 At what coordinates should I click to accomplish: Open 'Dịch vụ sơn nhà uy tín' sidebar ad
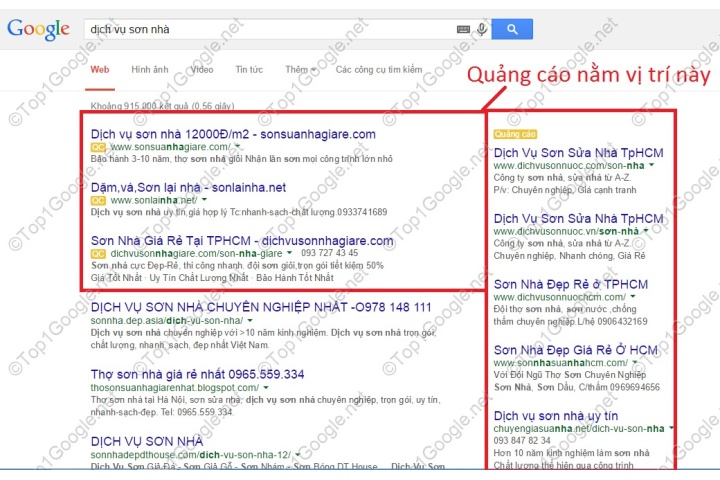(556, 416)
